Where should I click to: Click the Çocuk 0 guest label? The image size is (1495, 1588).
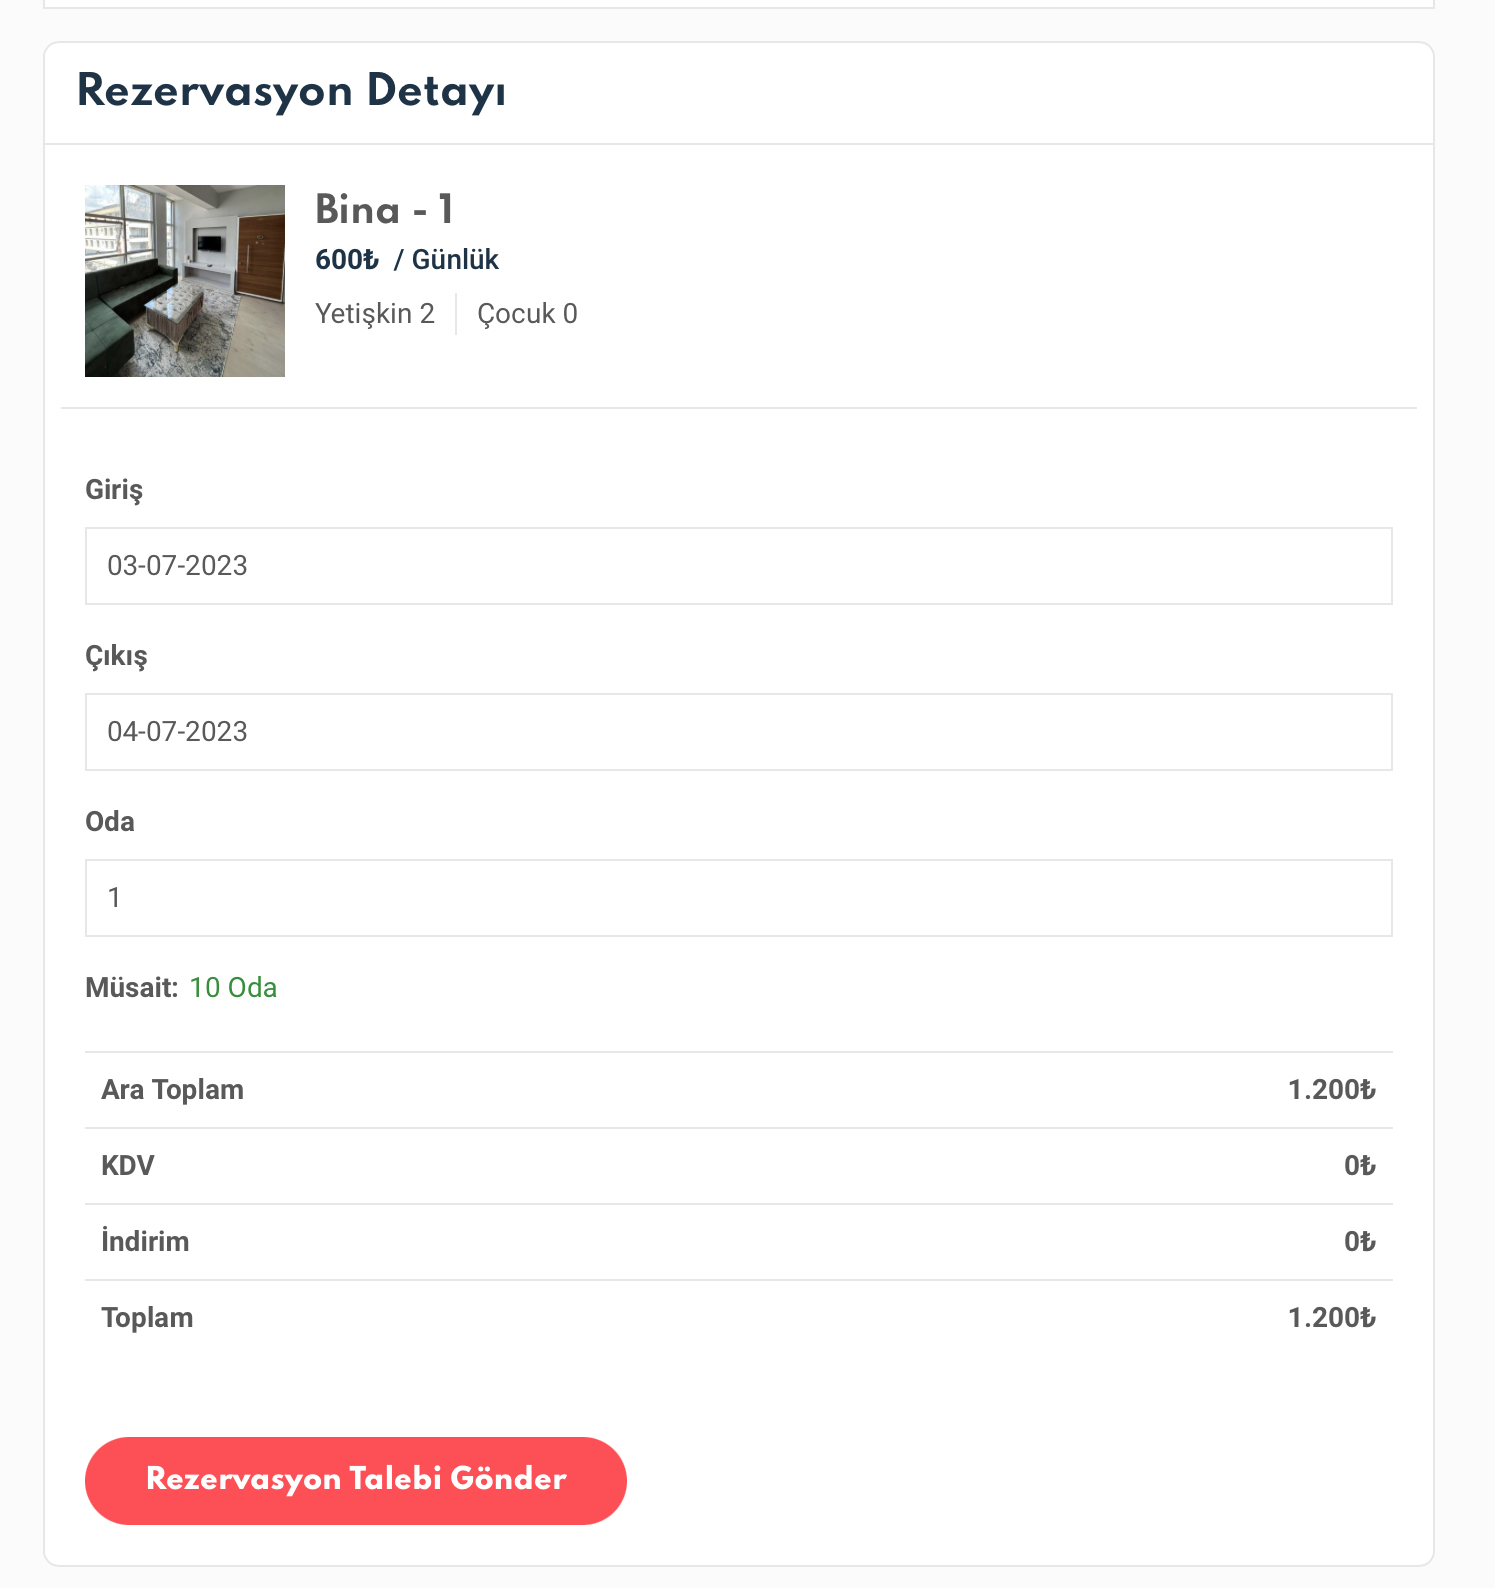click(527, 314)
